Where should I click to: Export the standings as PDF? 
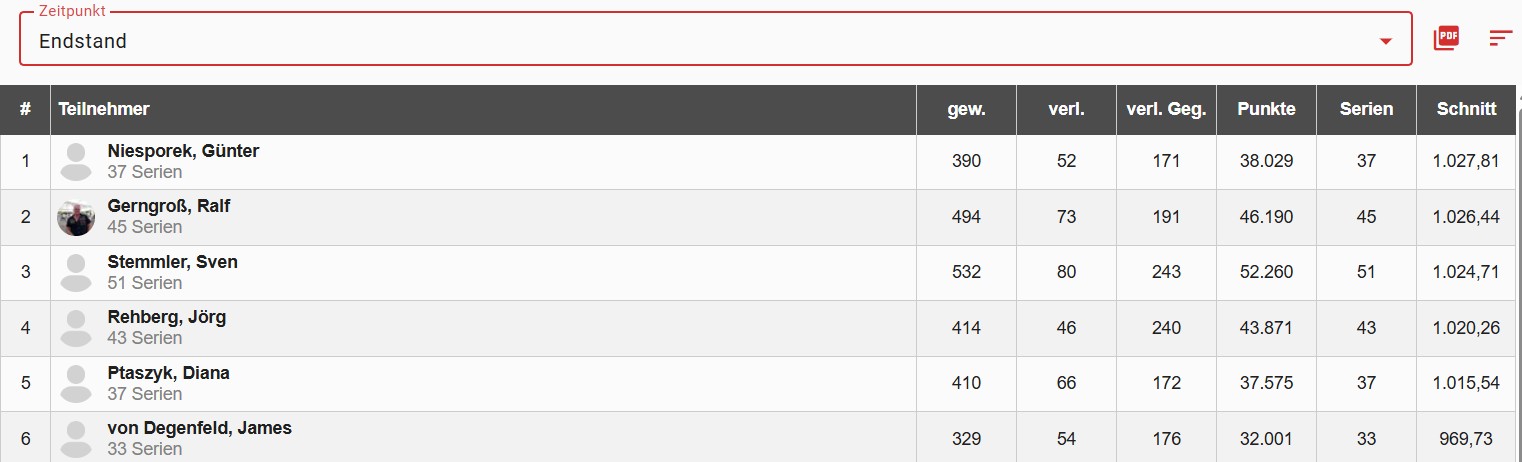coord(1446,39)
